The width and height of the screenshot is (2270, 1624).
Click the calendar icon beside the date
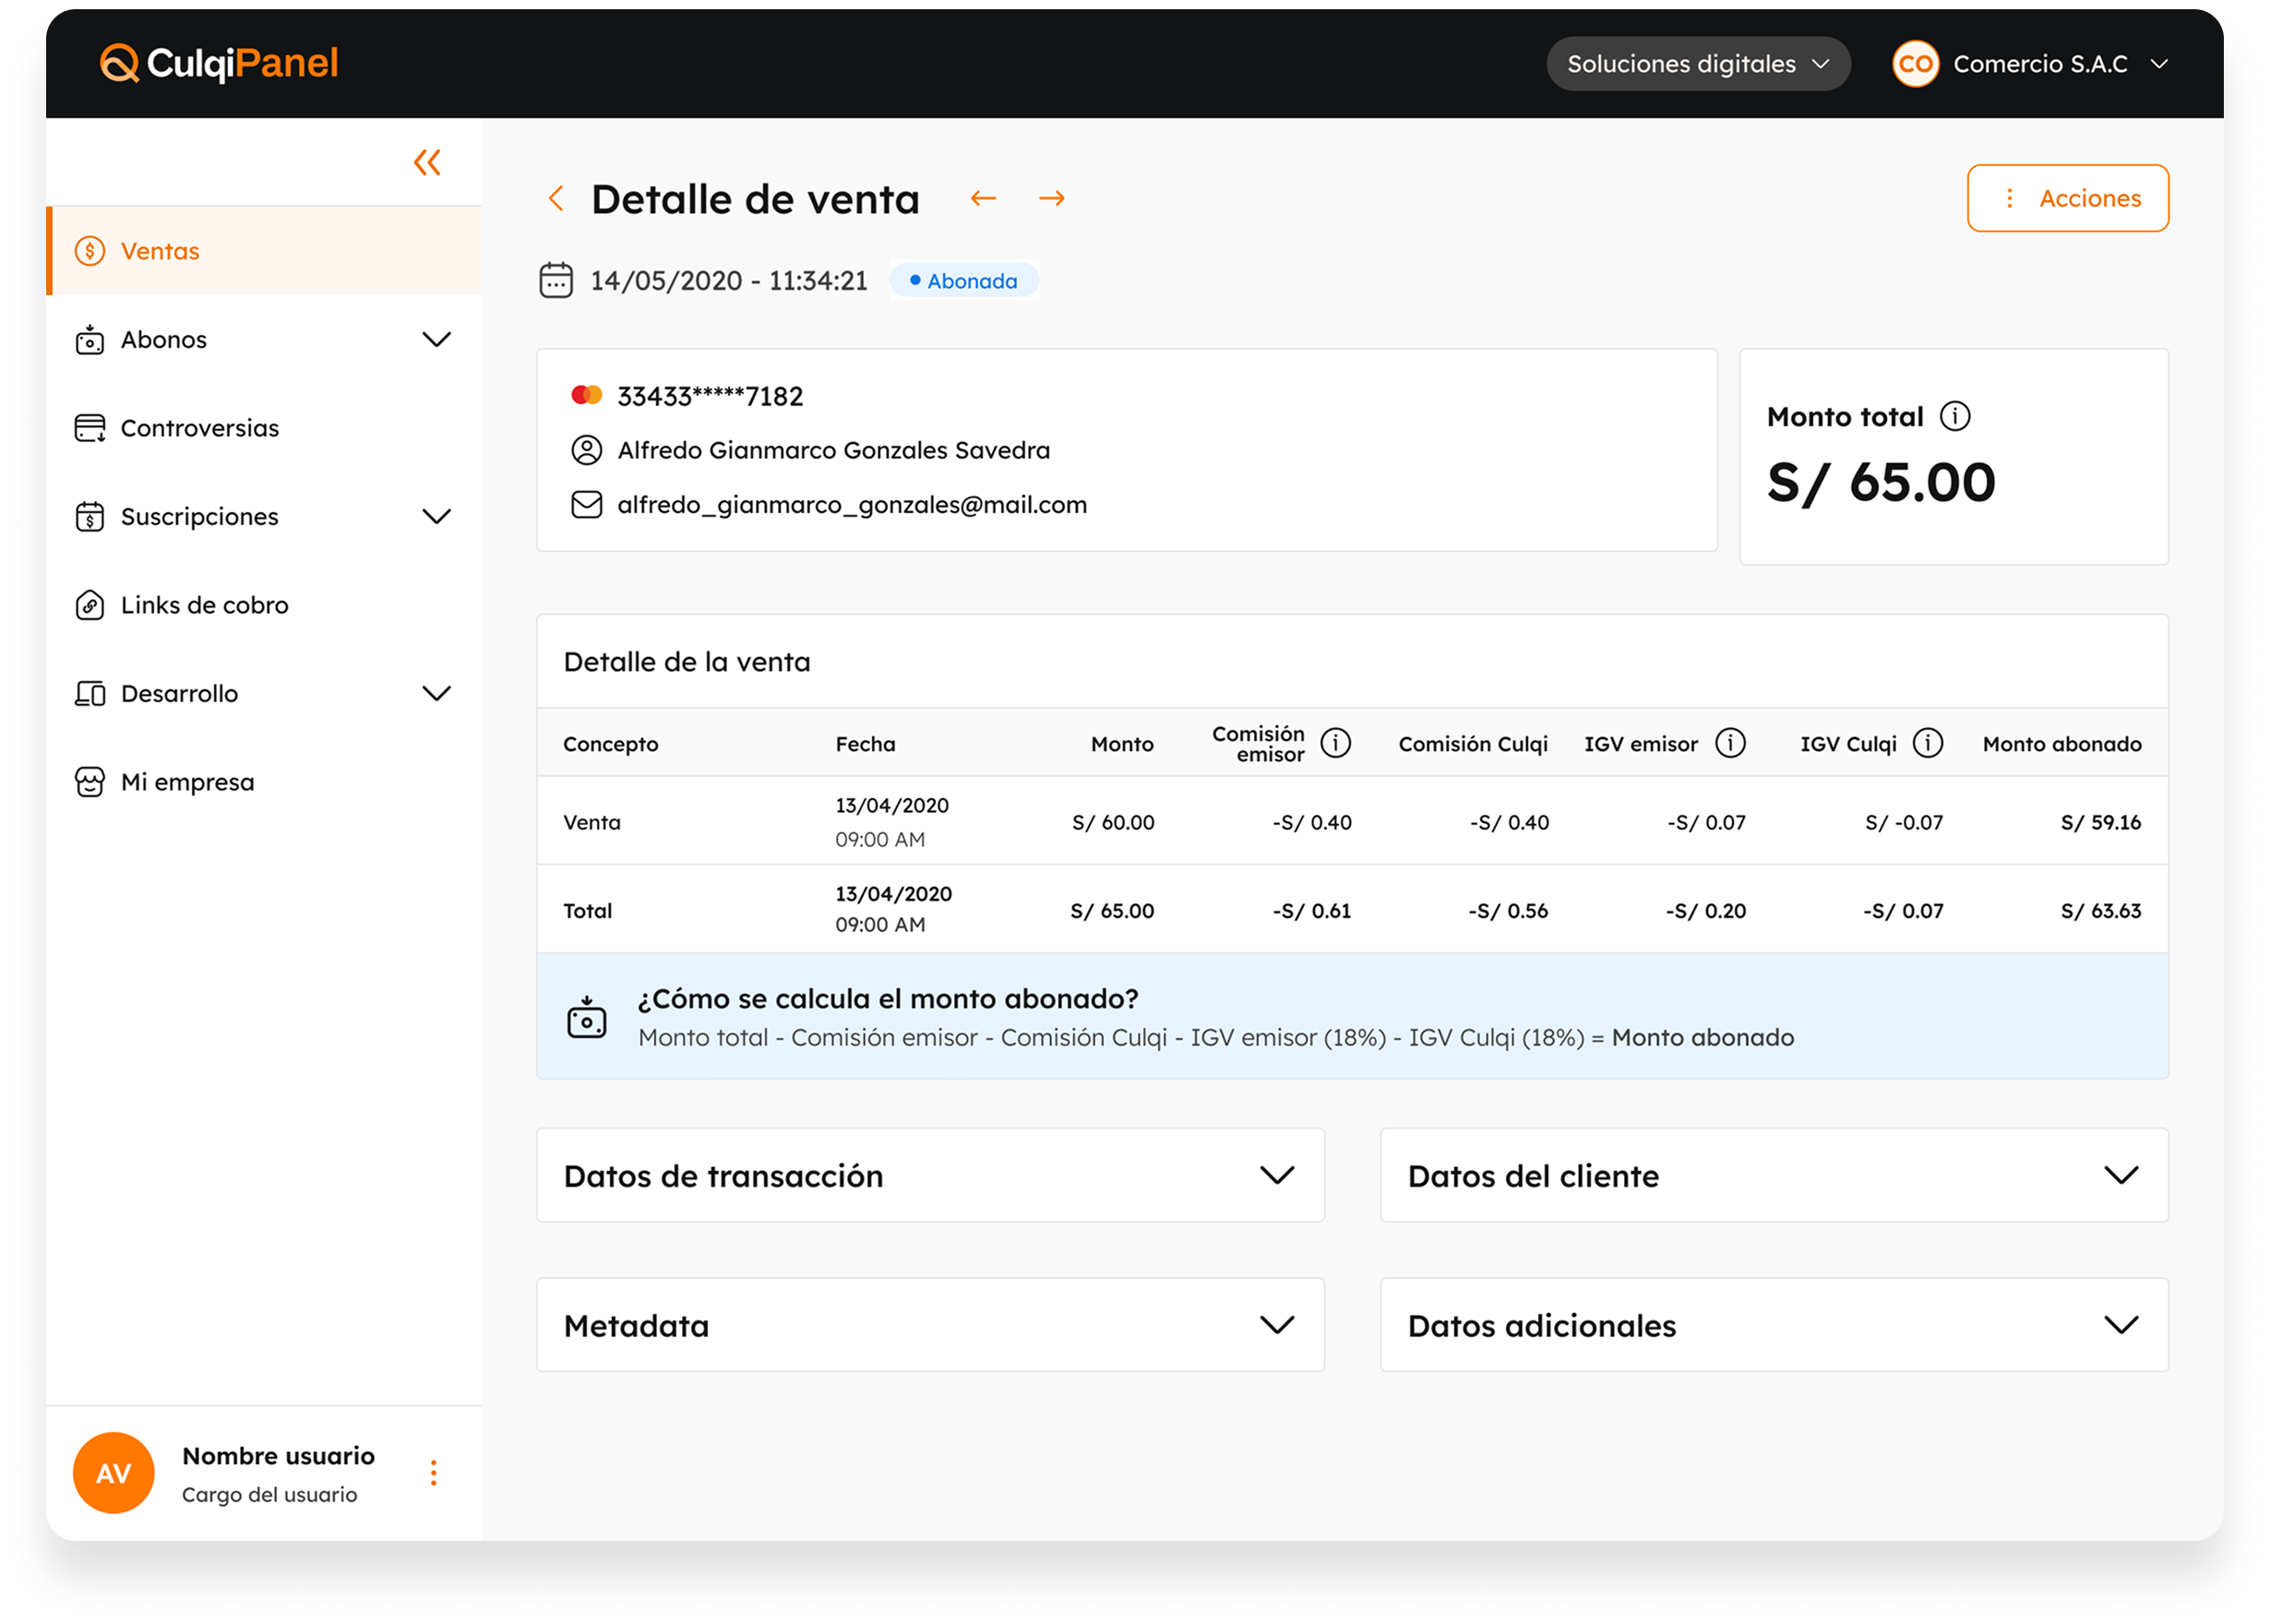556,280
